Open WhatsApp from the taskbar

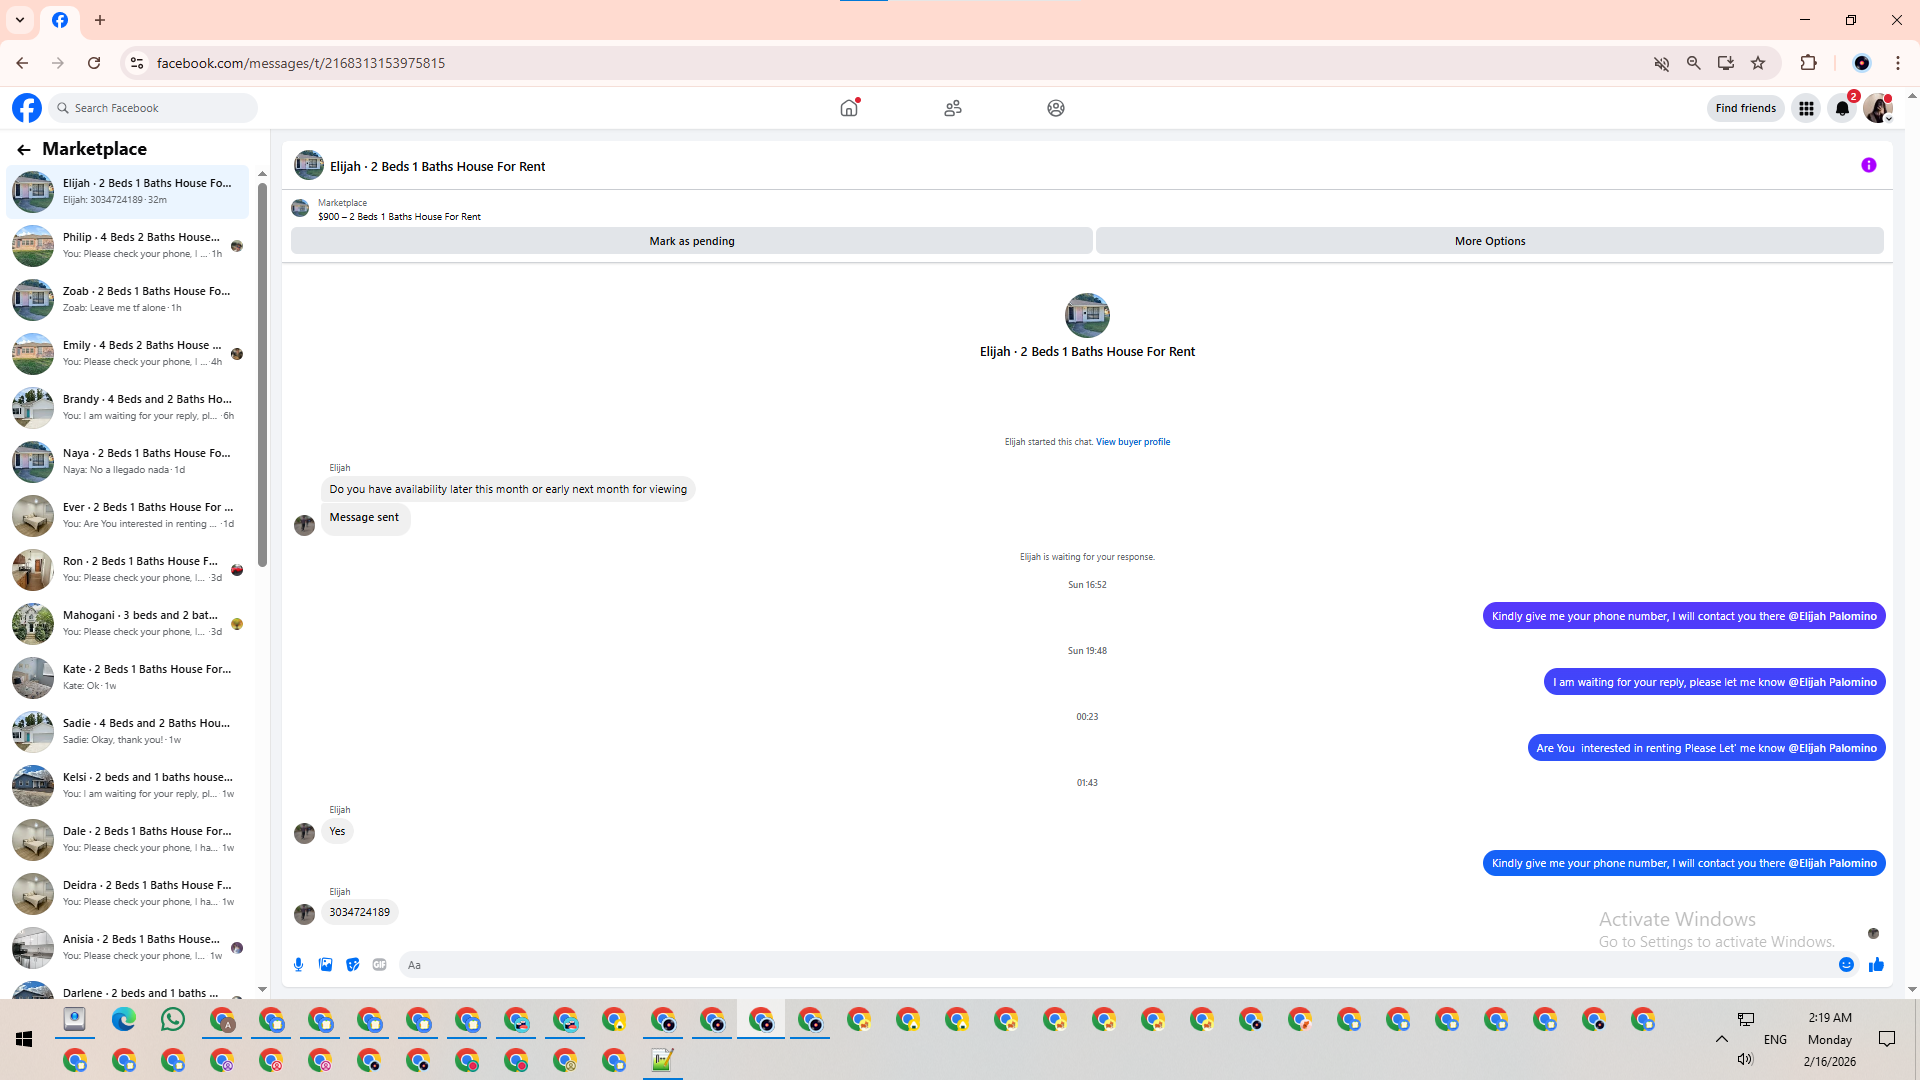172,1019
